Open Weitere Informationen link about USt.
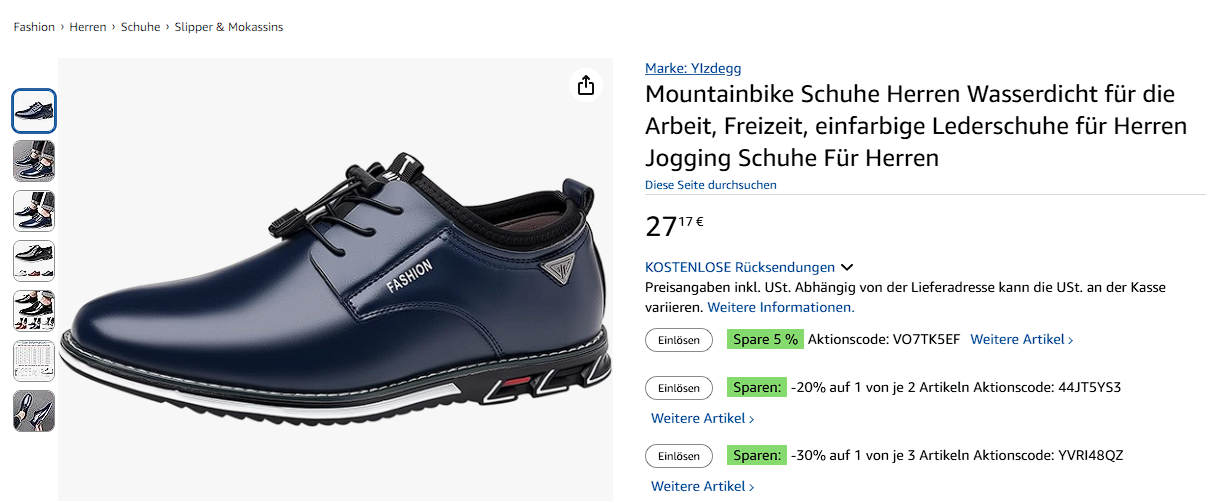Screen dimensions: 1206x501 click(782, 307)
